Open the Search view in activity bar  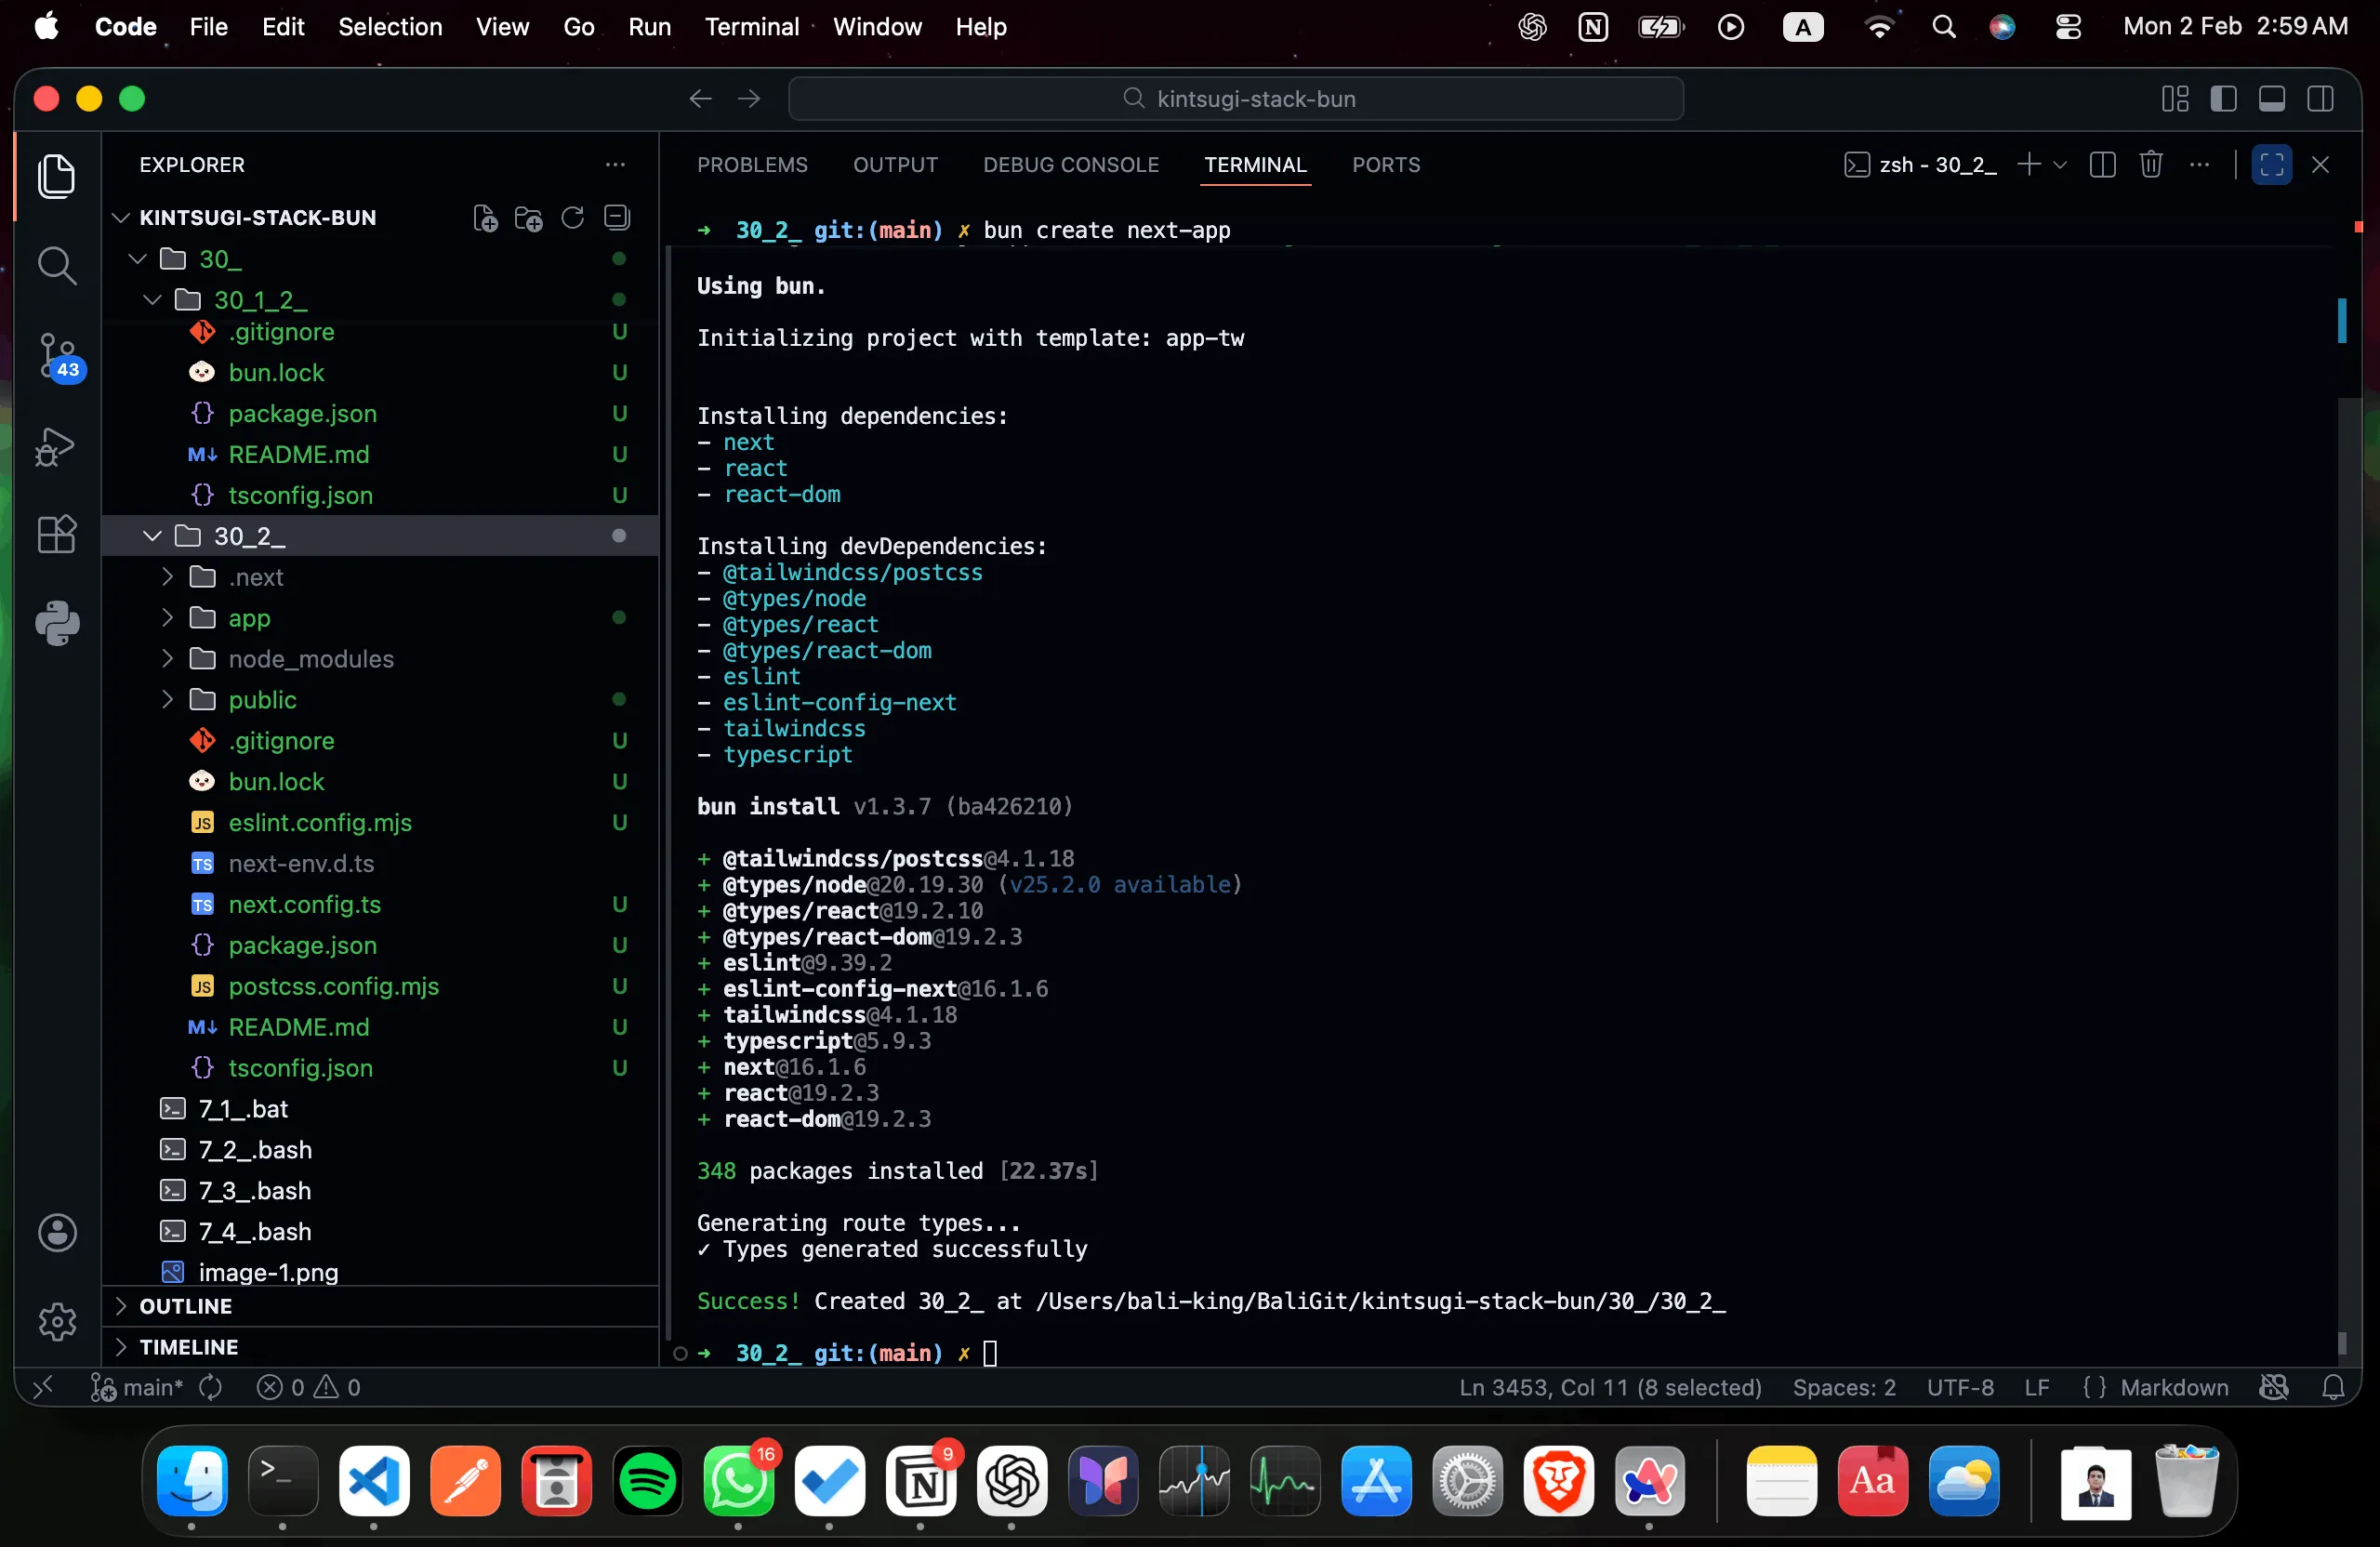coord(57,266)
